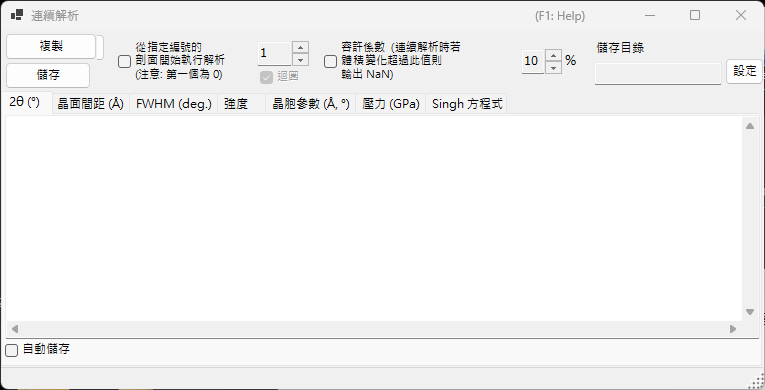The height and width of the screenshot is (390, 765).
Task: Switch to the 2θ (°) tab
Action: pyautogui.click(x=25, y=103)
